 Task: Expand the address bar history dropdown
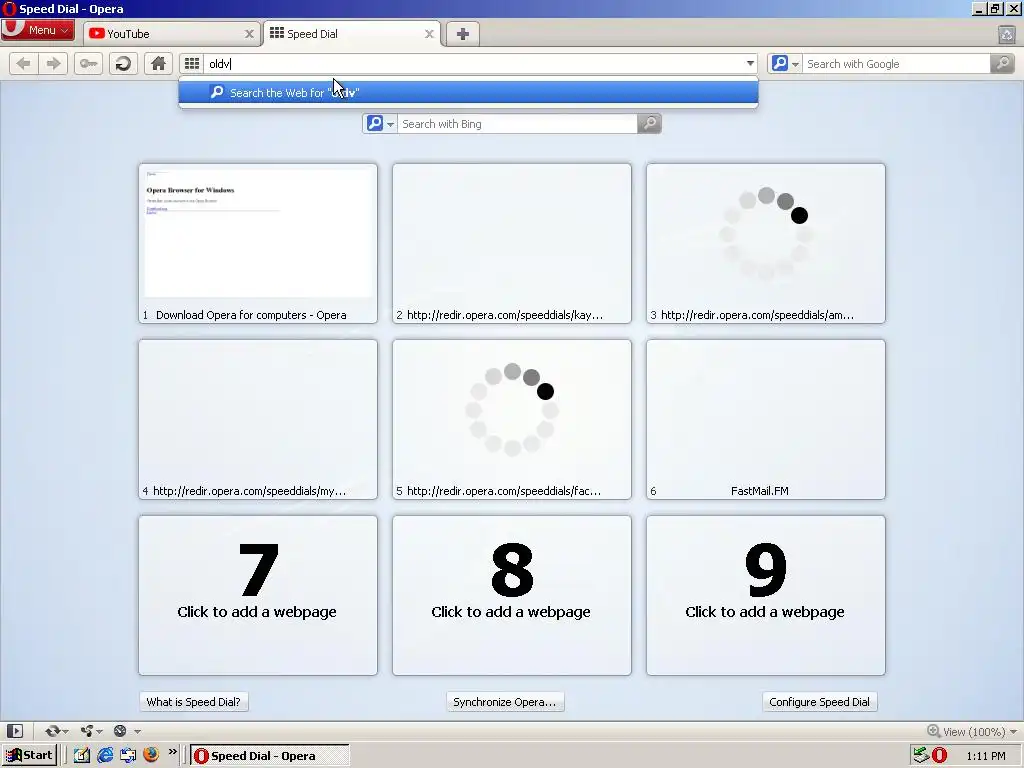[750, 63]
